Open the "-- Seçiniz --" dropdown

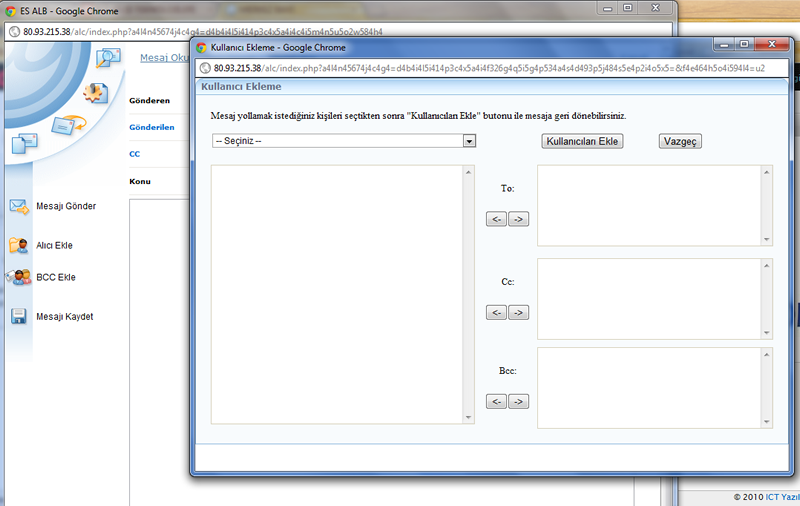[343, 141]
